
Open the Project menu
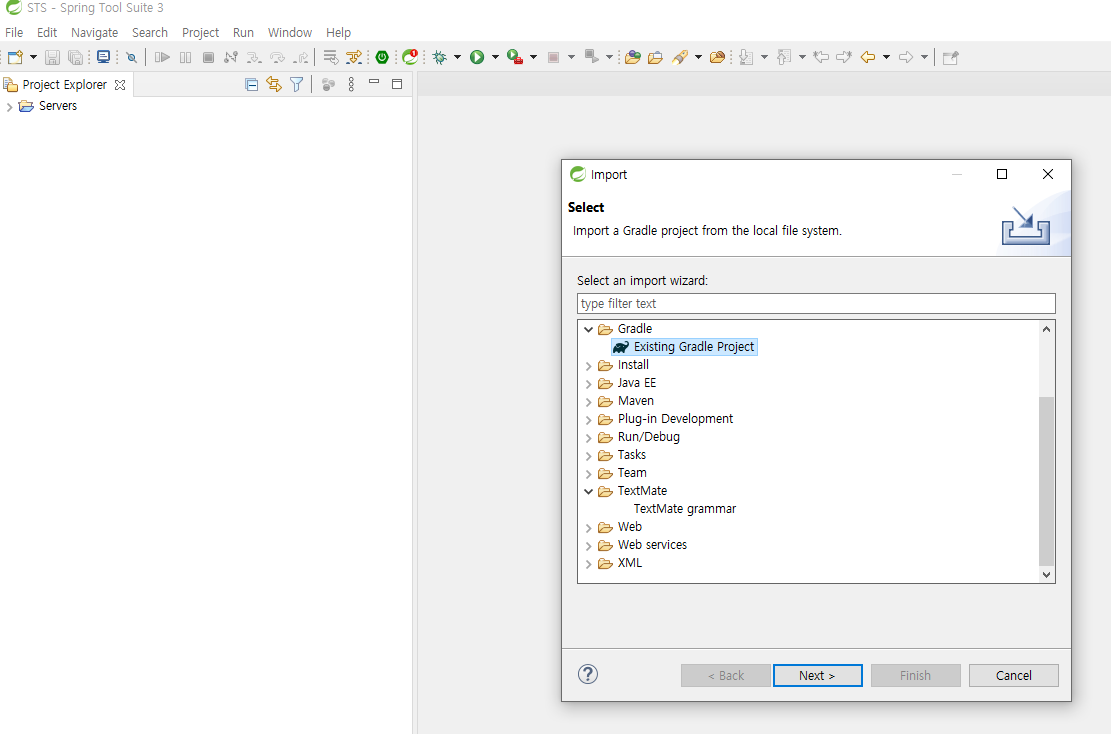coord(201,33)
